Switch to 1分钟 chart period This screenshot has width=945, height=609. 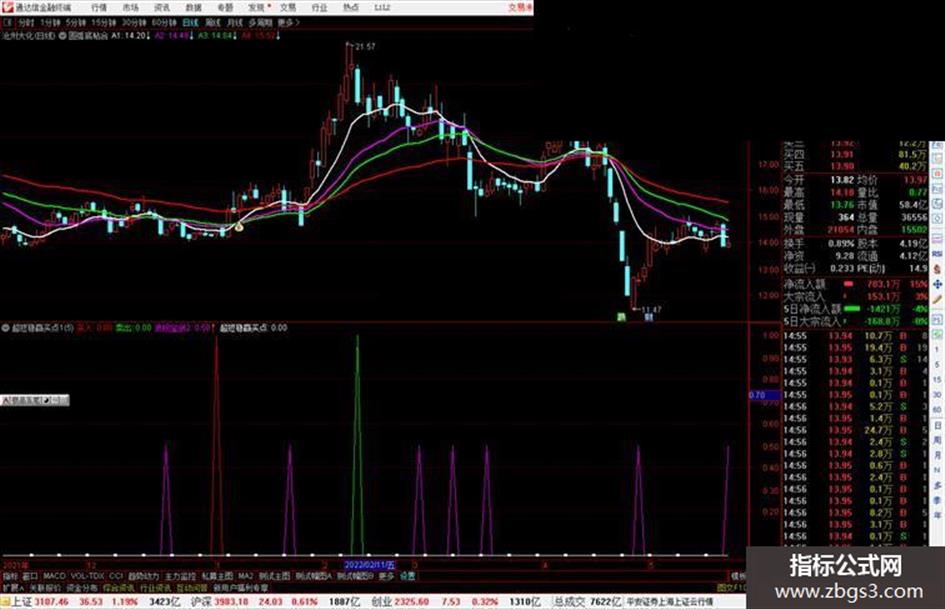click(x=51, y=23)
